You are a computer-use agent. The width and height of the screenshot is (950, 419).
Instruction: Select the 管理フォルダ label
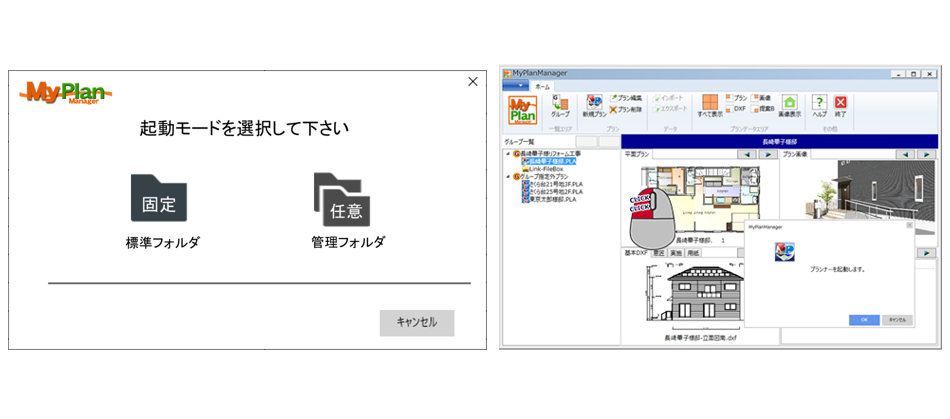click(x=348, y=243)
